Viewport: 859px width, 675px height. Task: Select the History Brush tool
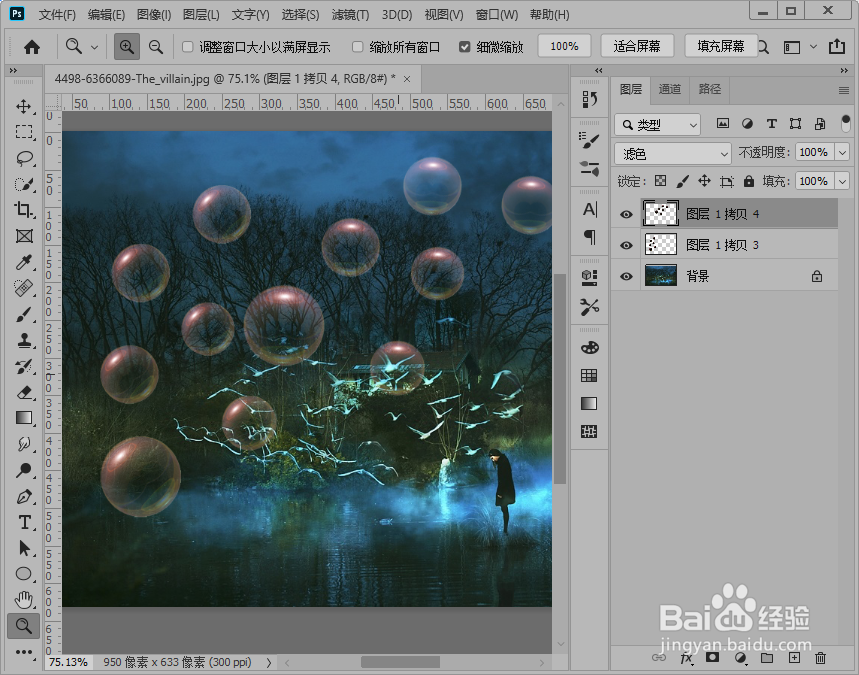point(24,367)
